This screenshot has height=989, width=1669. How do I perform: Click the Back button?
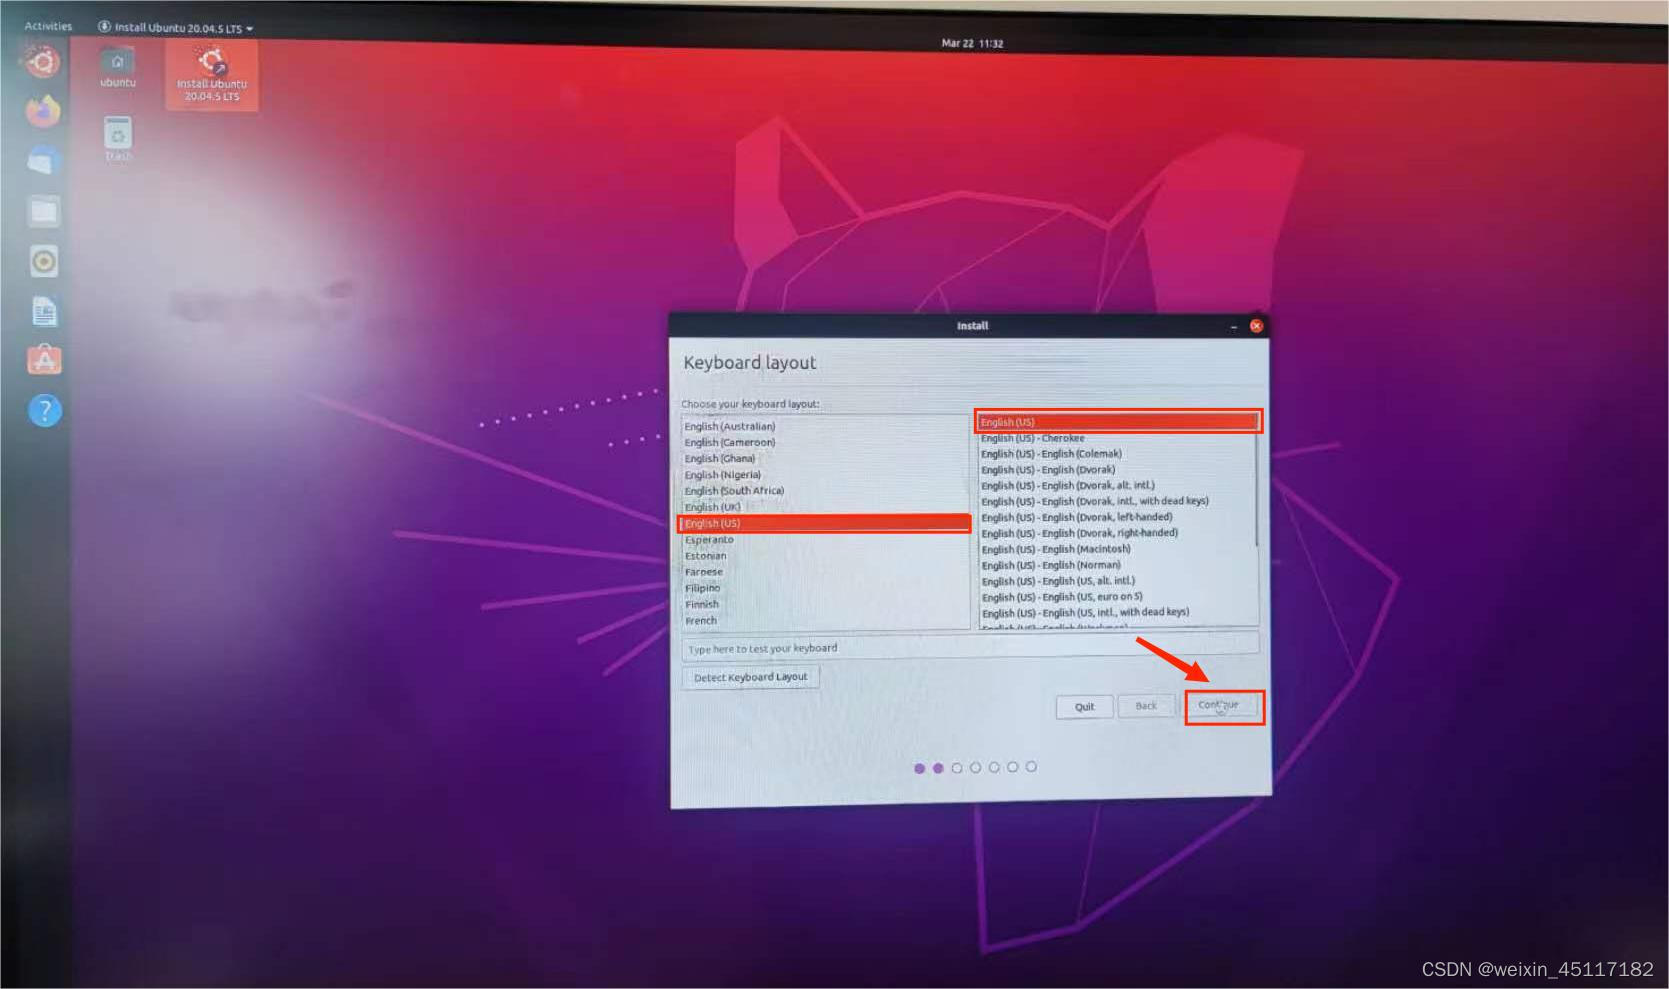pos(1146,706)
